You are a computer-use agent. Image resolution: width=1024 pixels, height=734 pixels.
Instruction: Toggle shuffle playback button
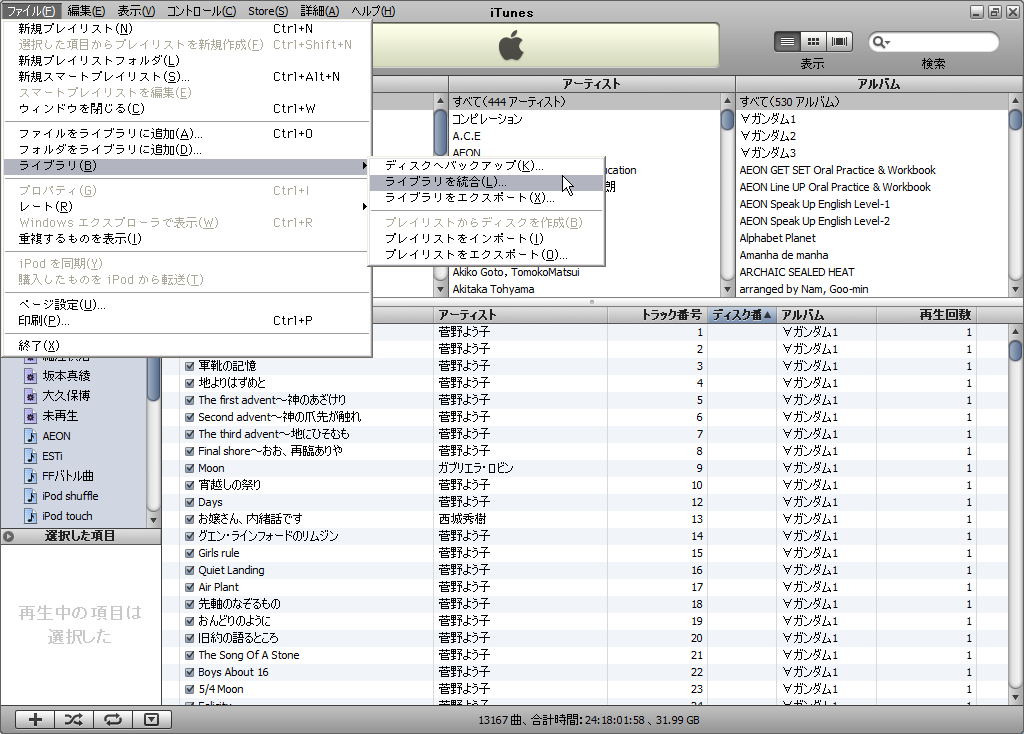coord(74,719)
